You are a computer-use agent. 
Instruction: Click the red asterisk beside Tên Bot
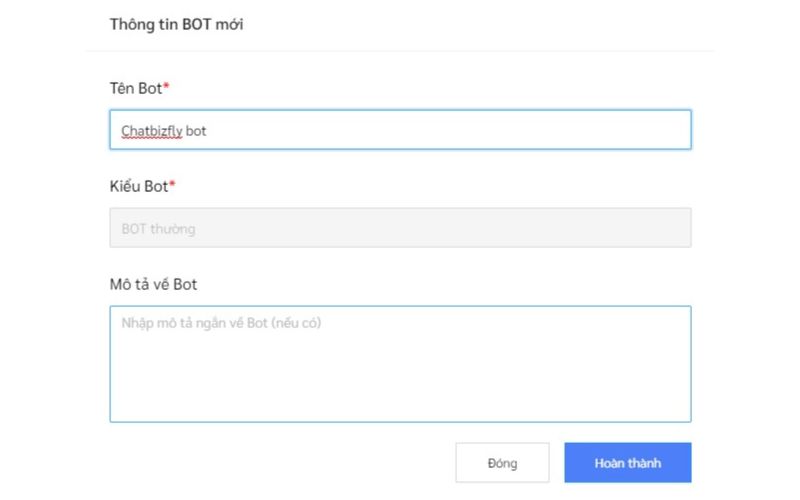click(166, 87)
